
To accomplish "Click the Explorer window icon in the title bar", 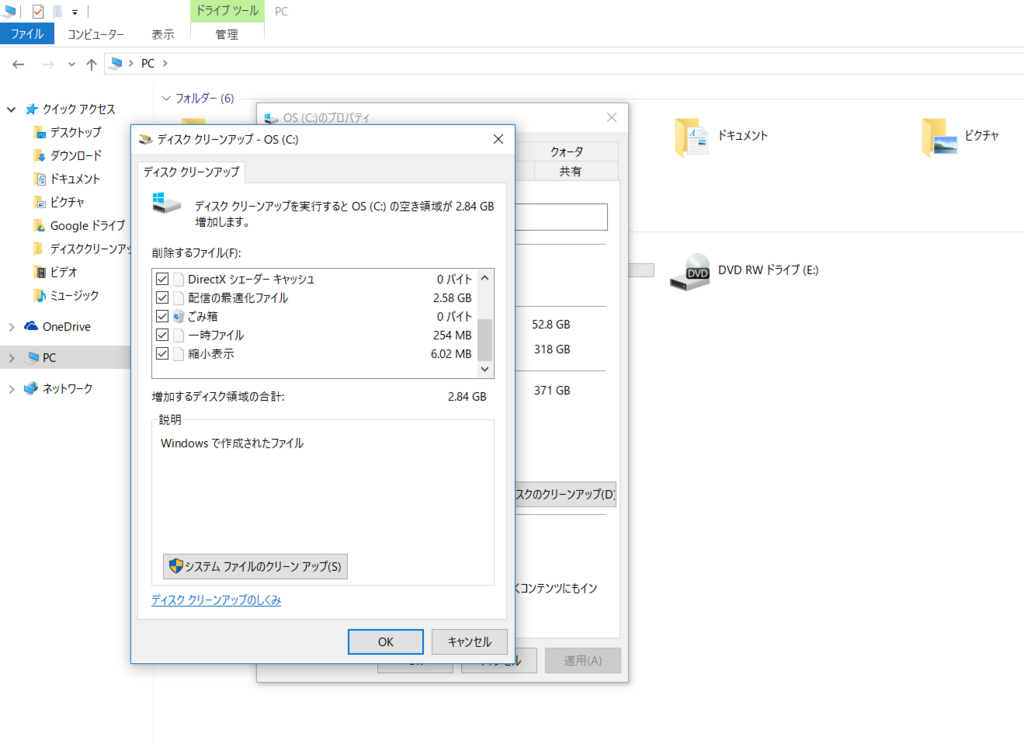I will pyautogui.click(x=10, y=11).
